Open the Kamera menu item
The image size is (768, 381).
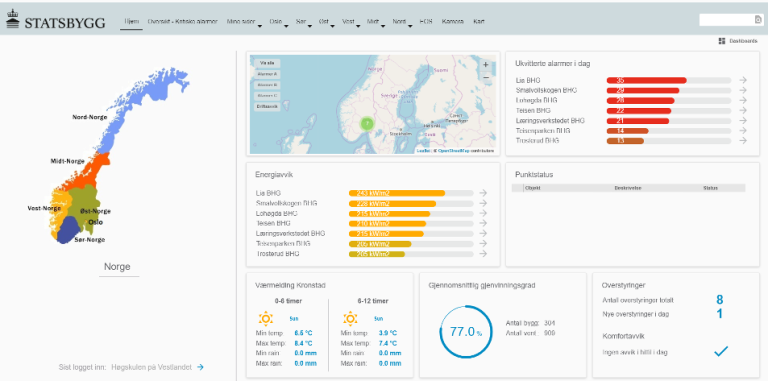(x=453, y=22)
